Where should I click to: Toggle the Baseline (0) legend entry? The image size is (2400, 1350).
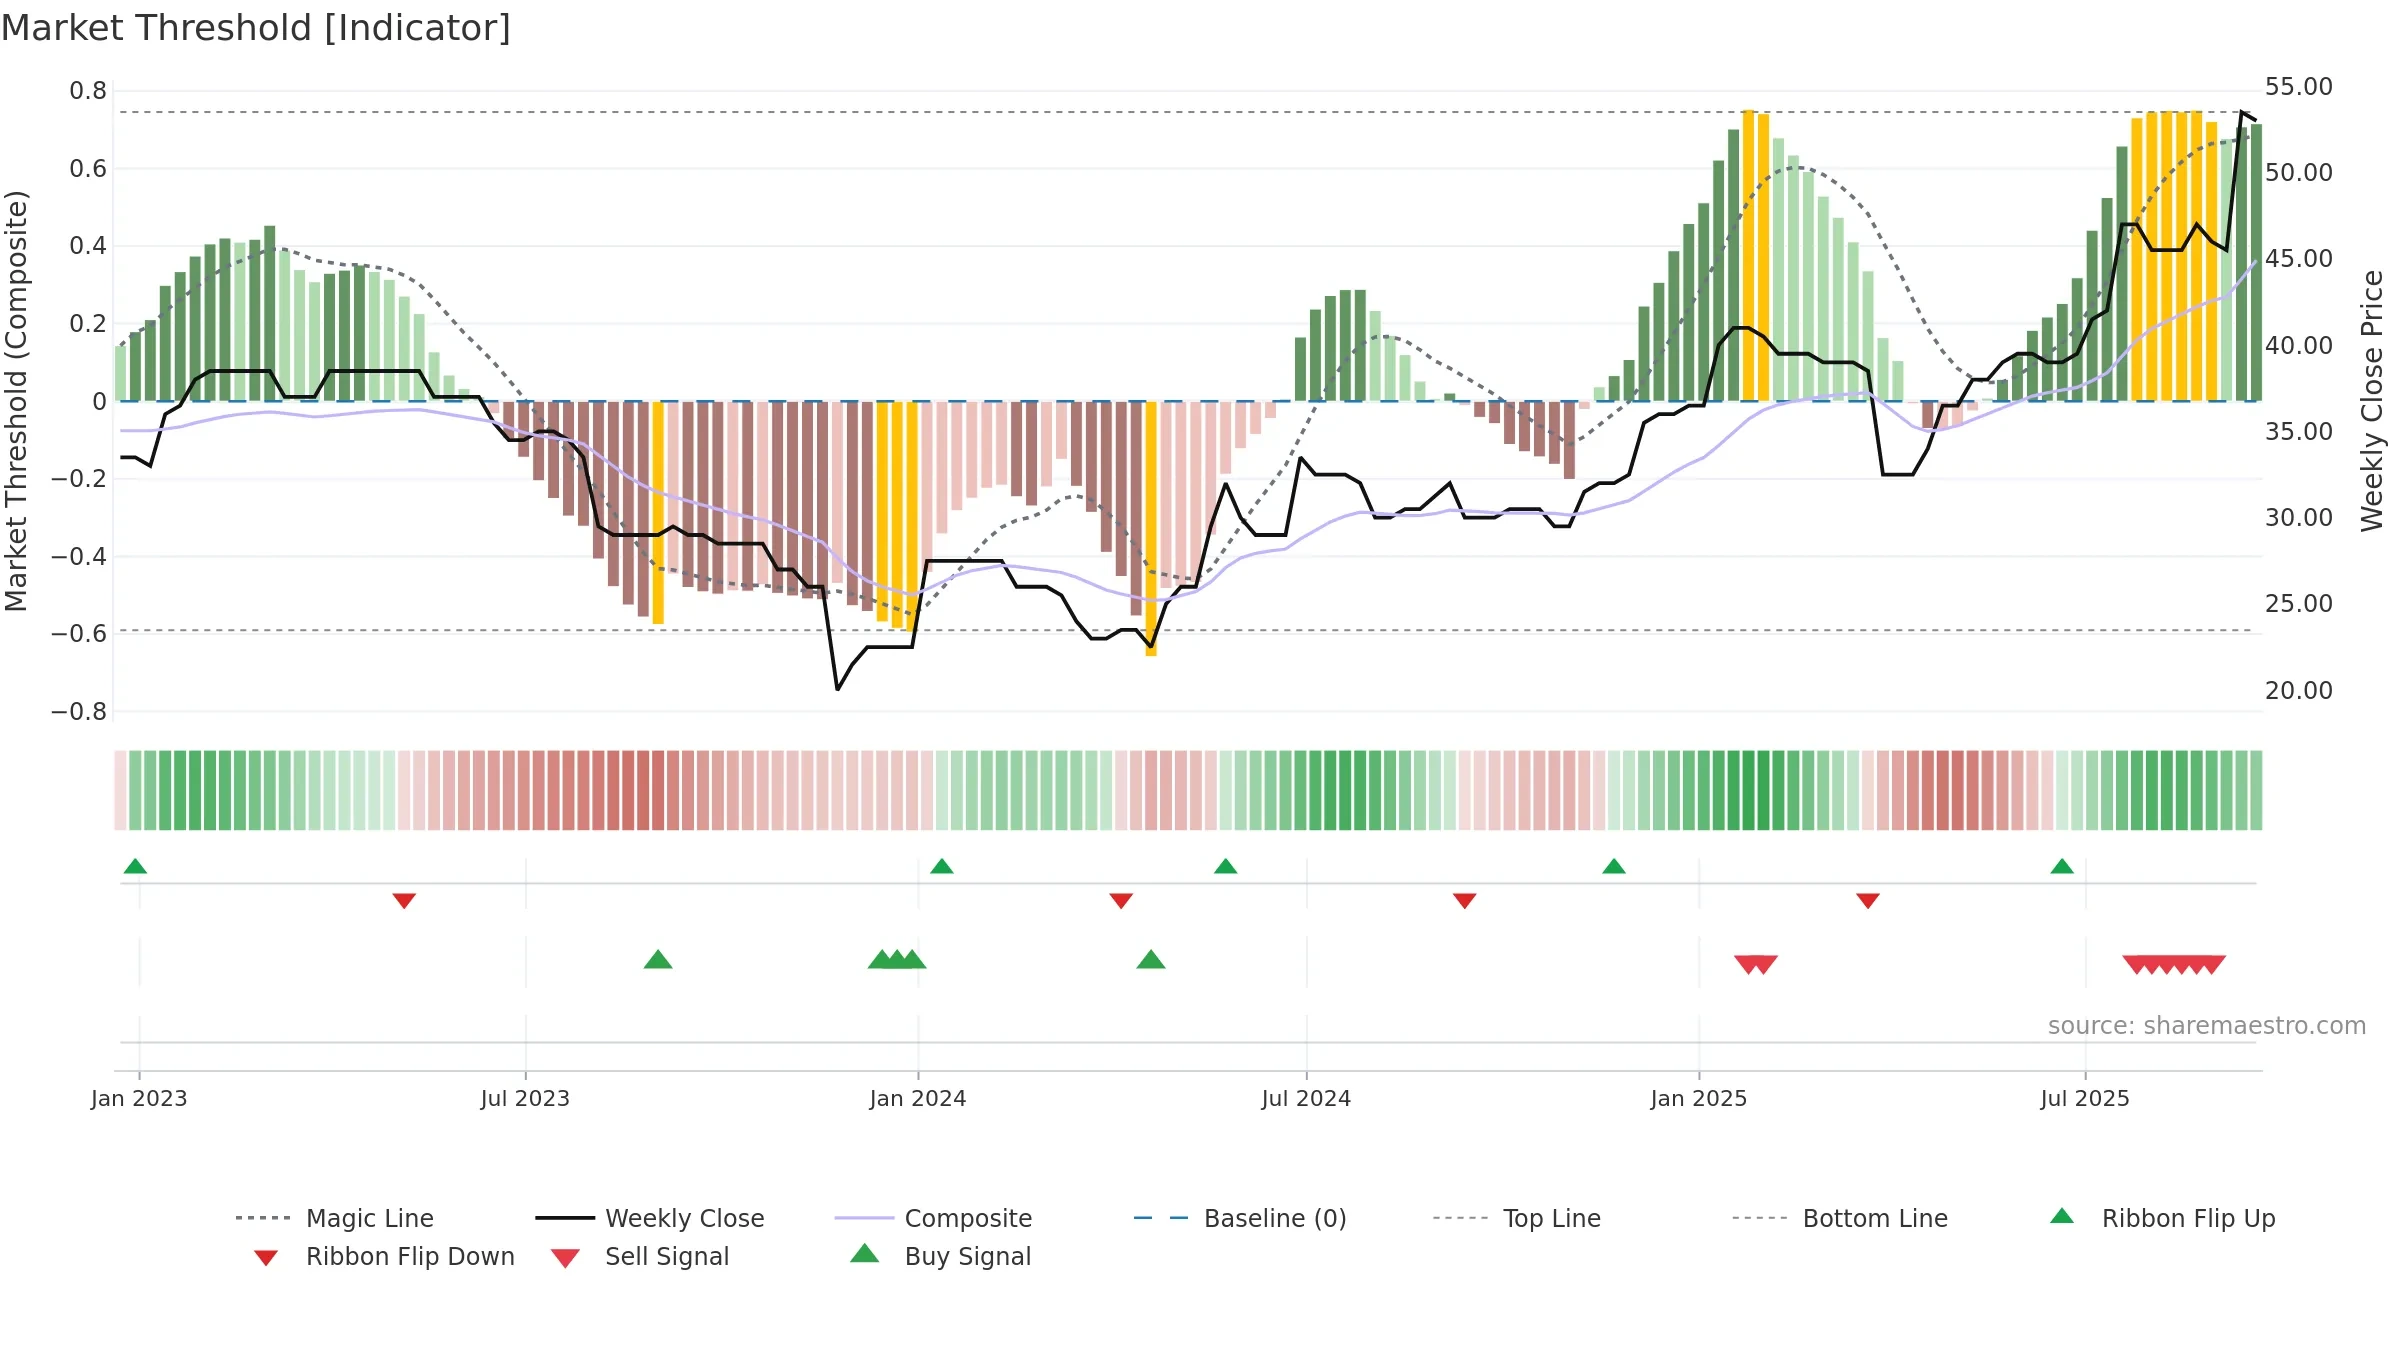1240,1218
